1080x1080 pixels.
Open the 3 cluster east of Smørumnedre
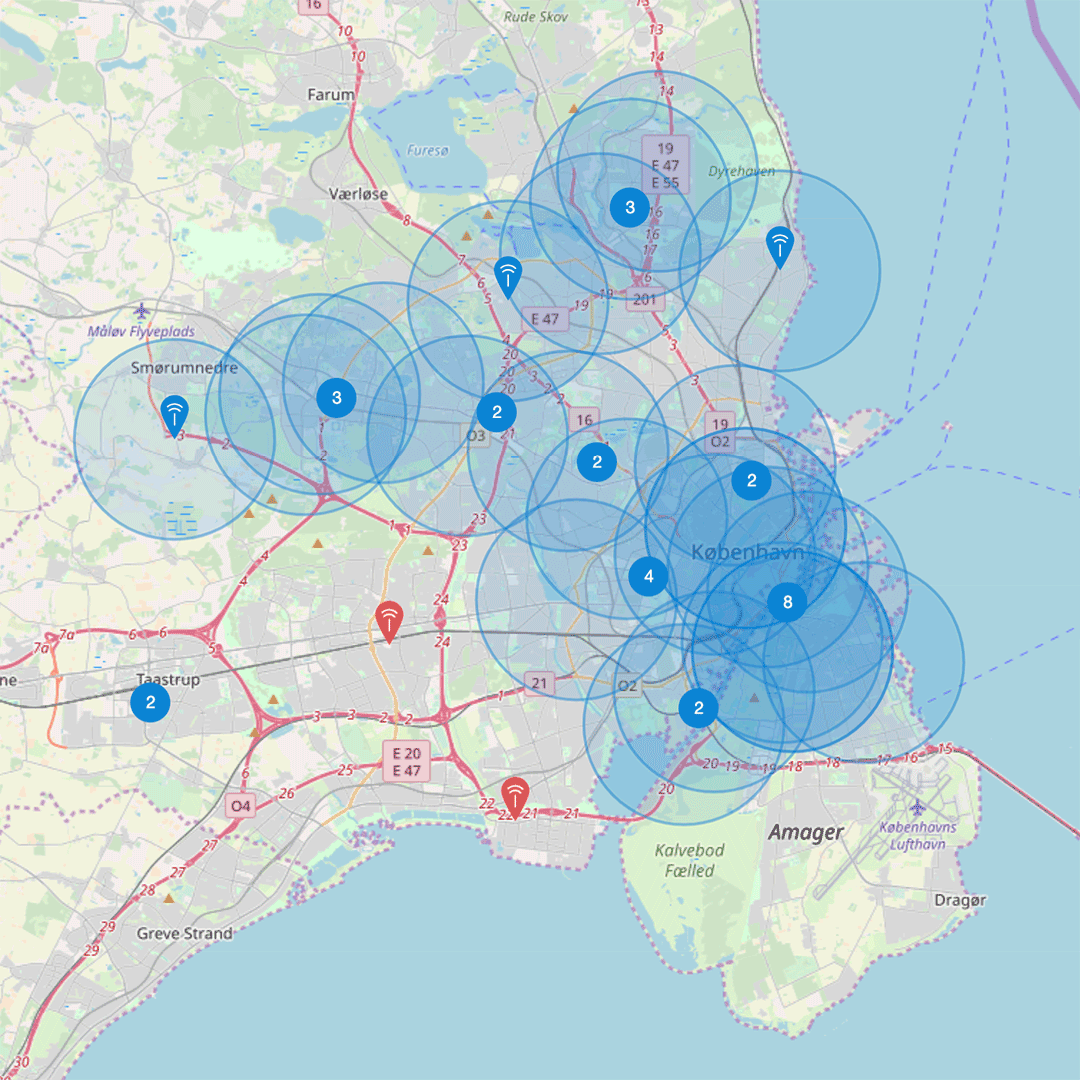[337, 398]
